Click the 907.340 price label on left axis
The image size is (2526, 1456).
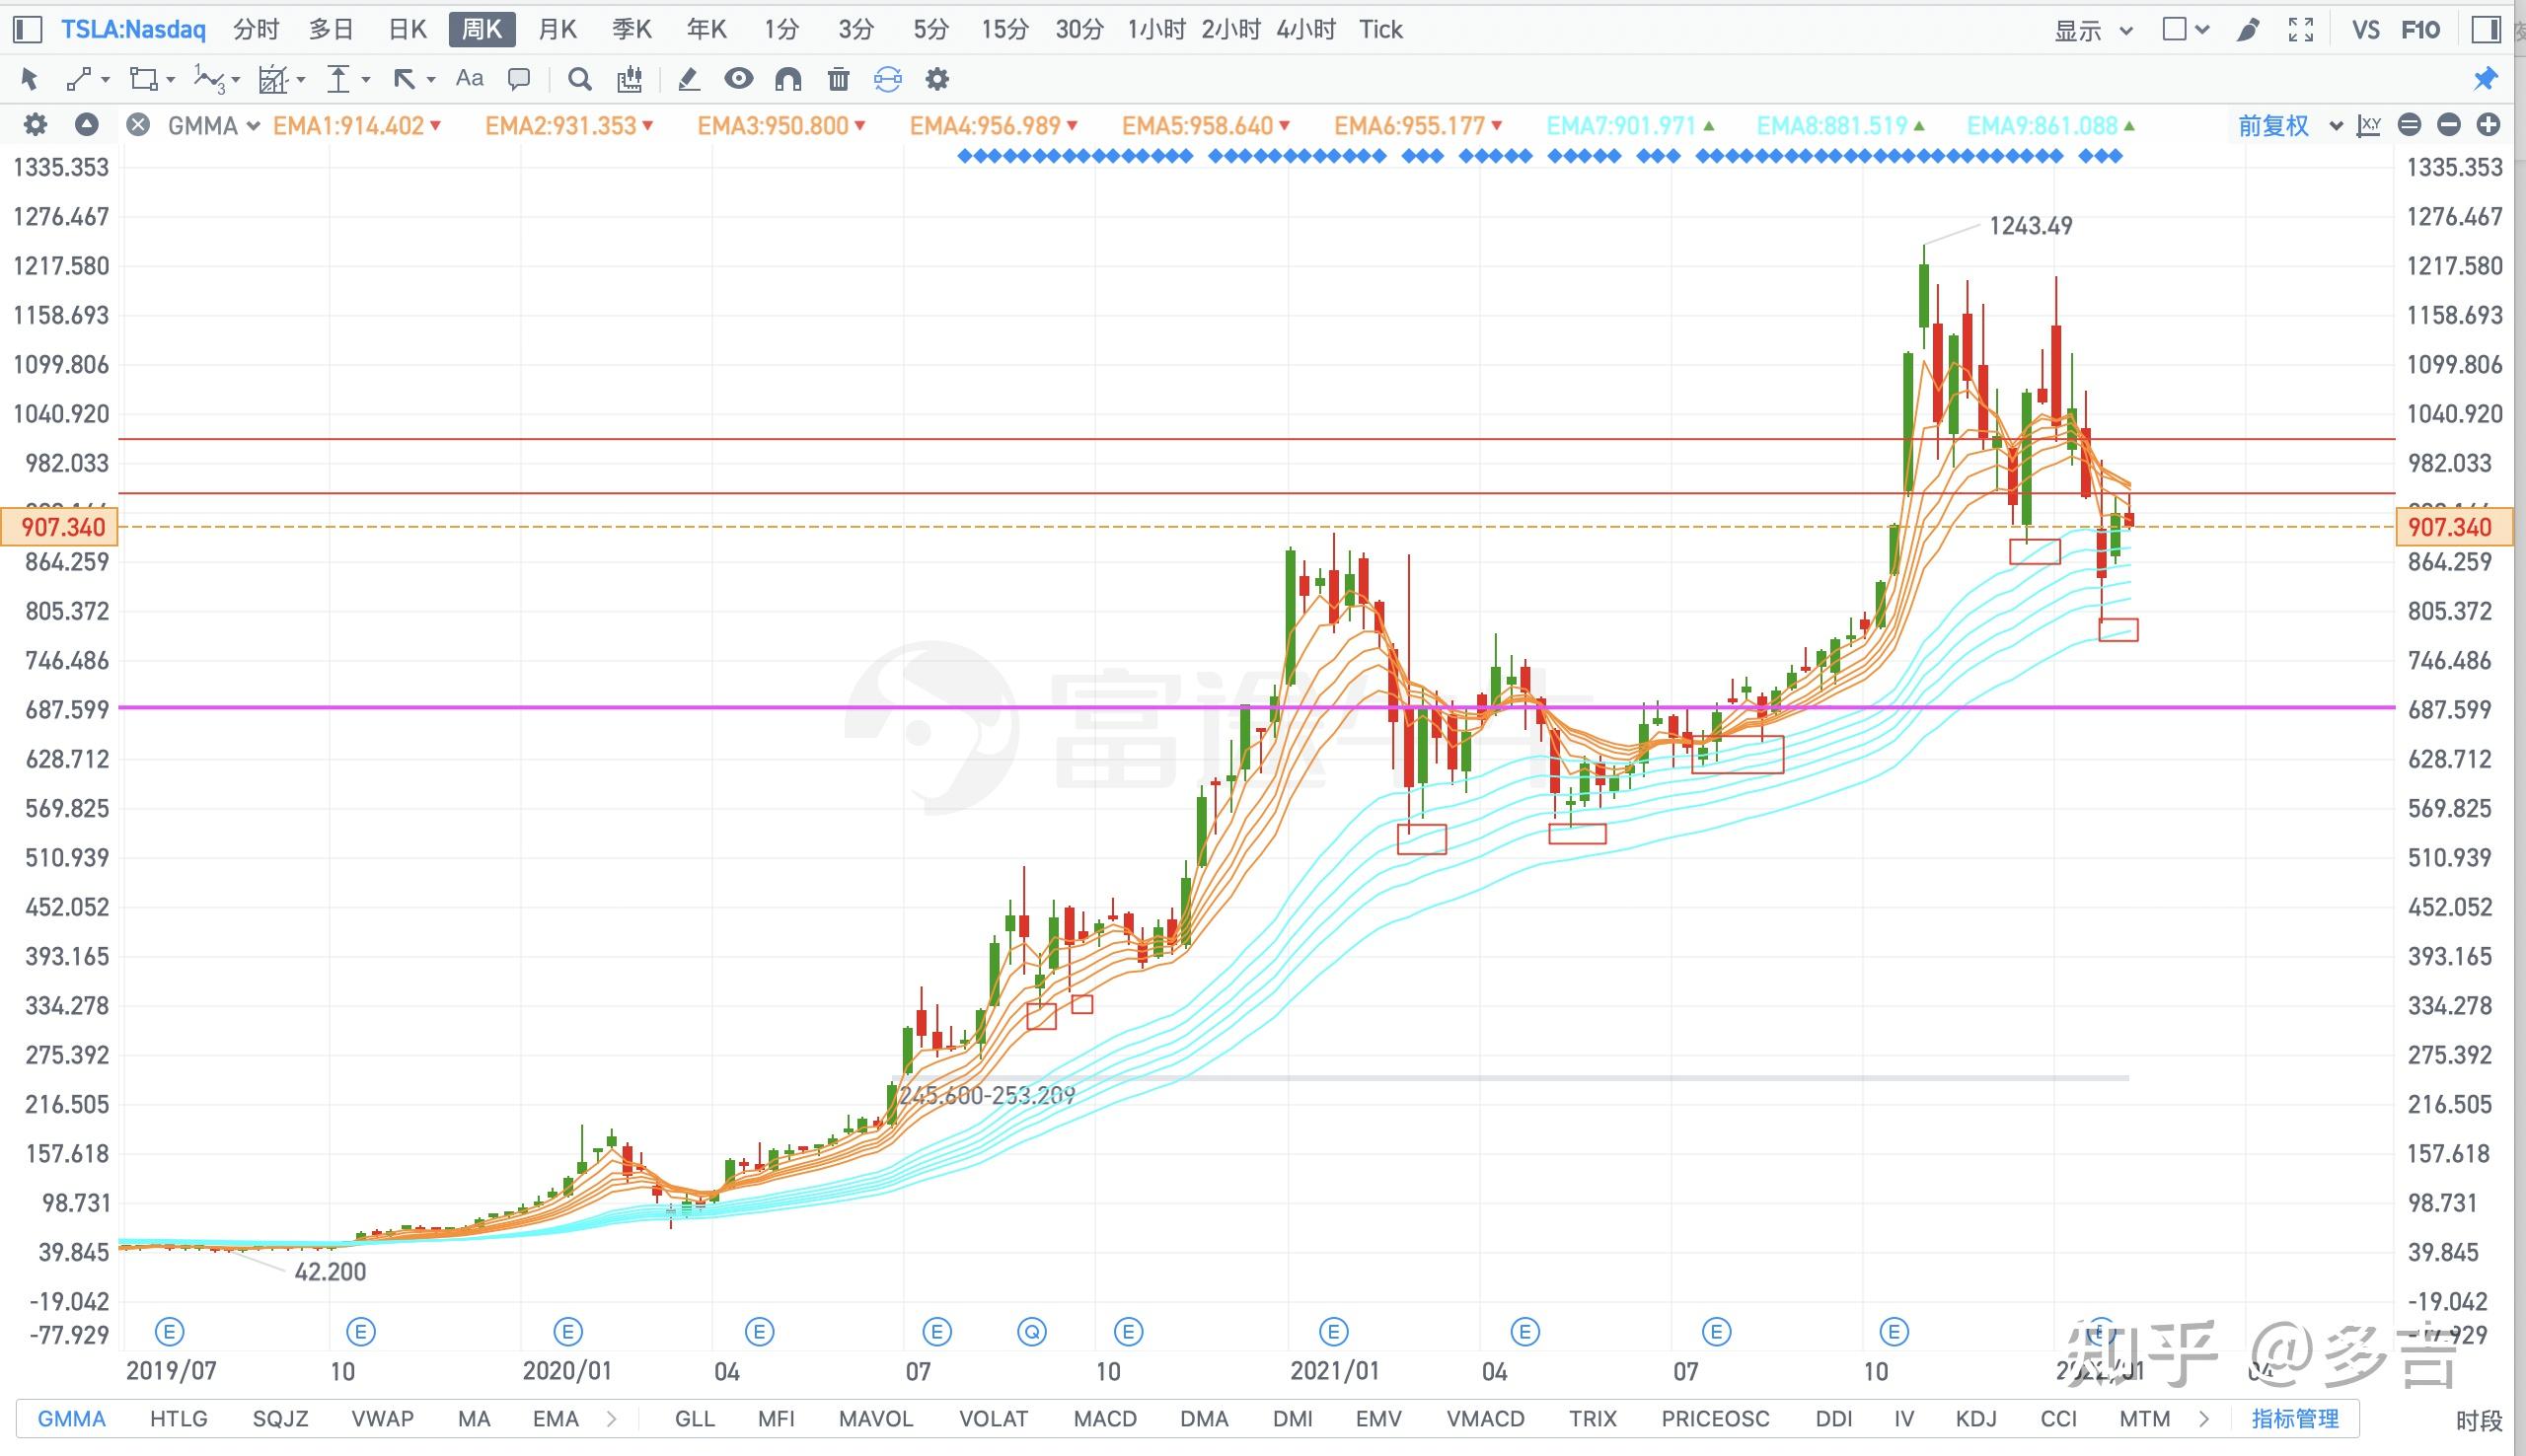(x=59, y=527)
